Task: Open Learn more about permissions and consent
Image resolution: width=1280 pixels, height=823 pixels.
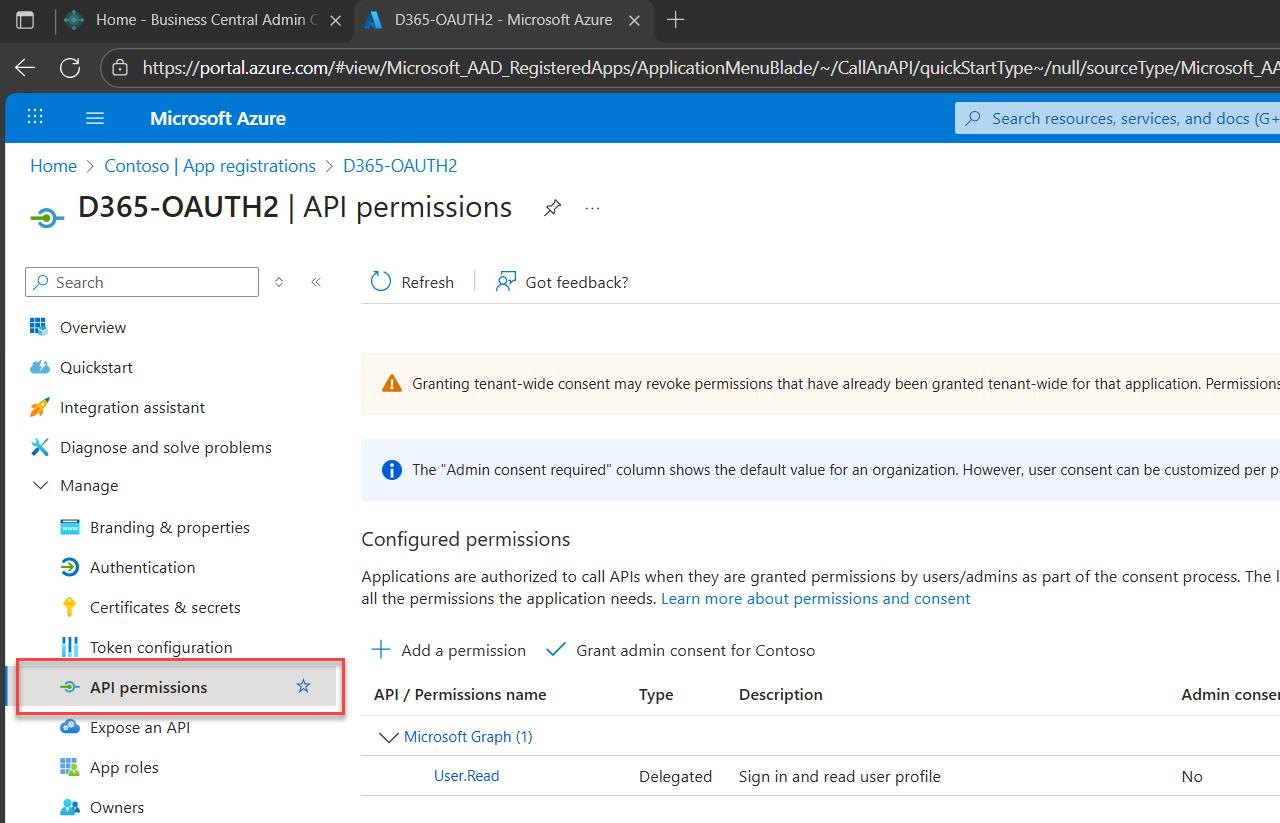Action: pyautogui.click(x=816, y=598)
